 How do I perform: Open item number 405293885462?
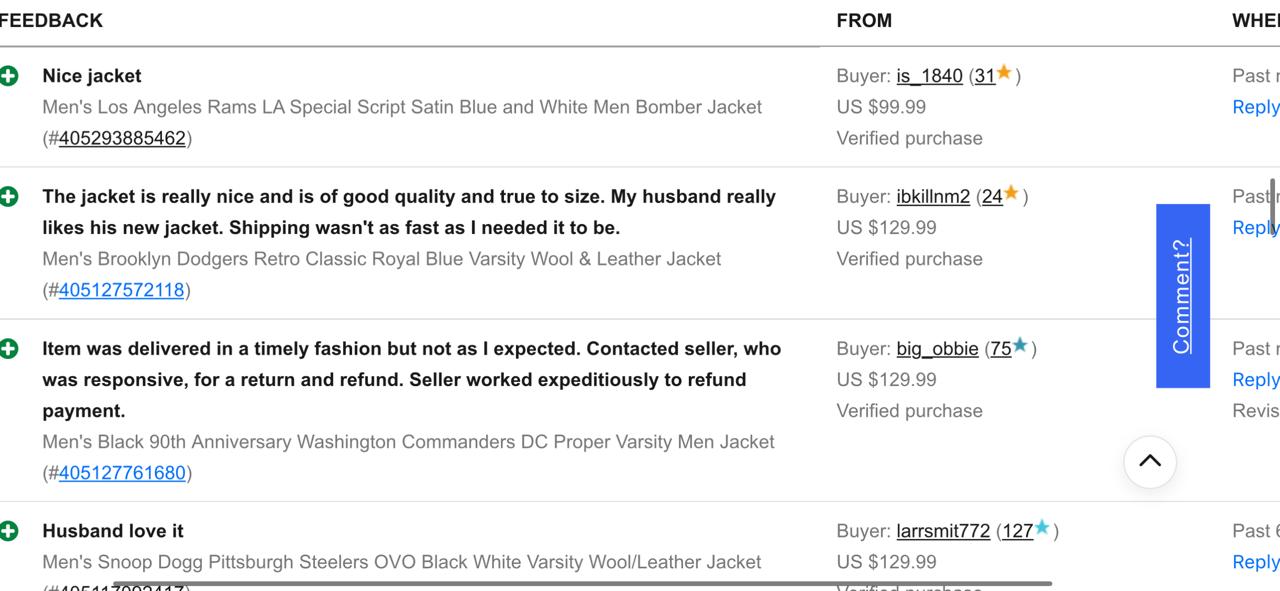(122, 138)
